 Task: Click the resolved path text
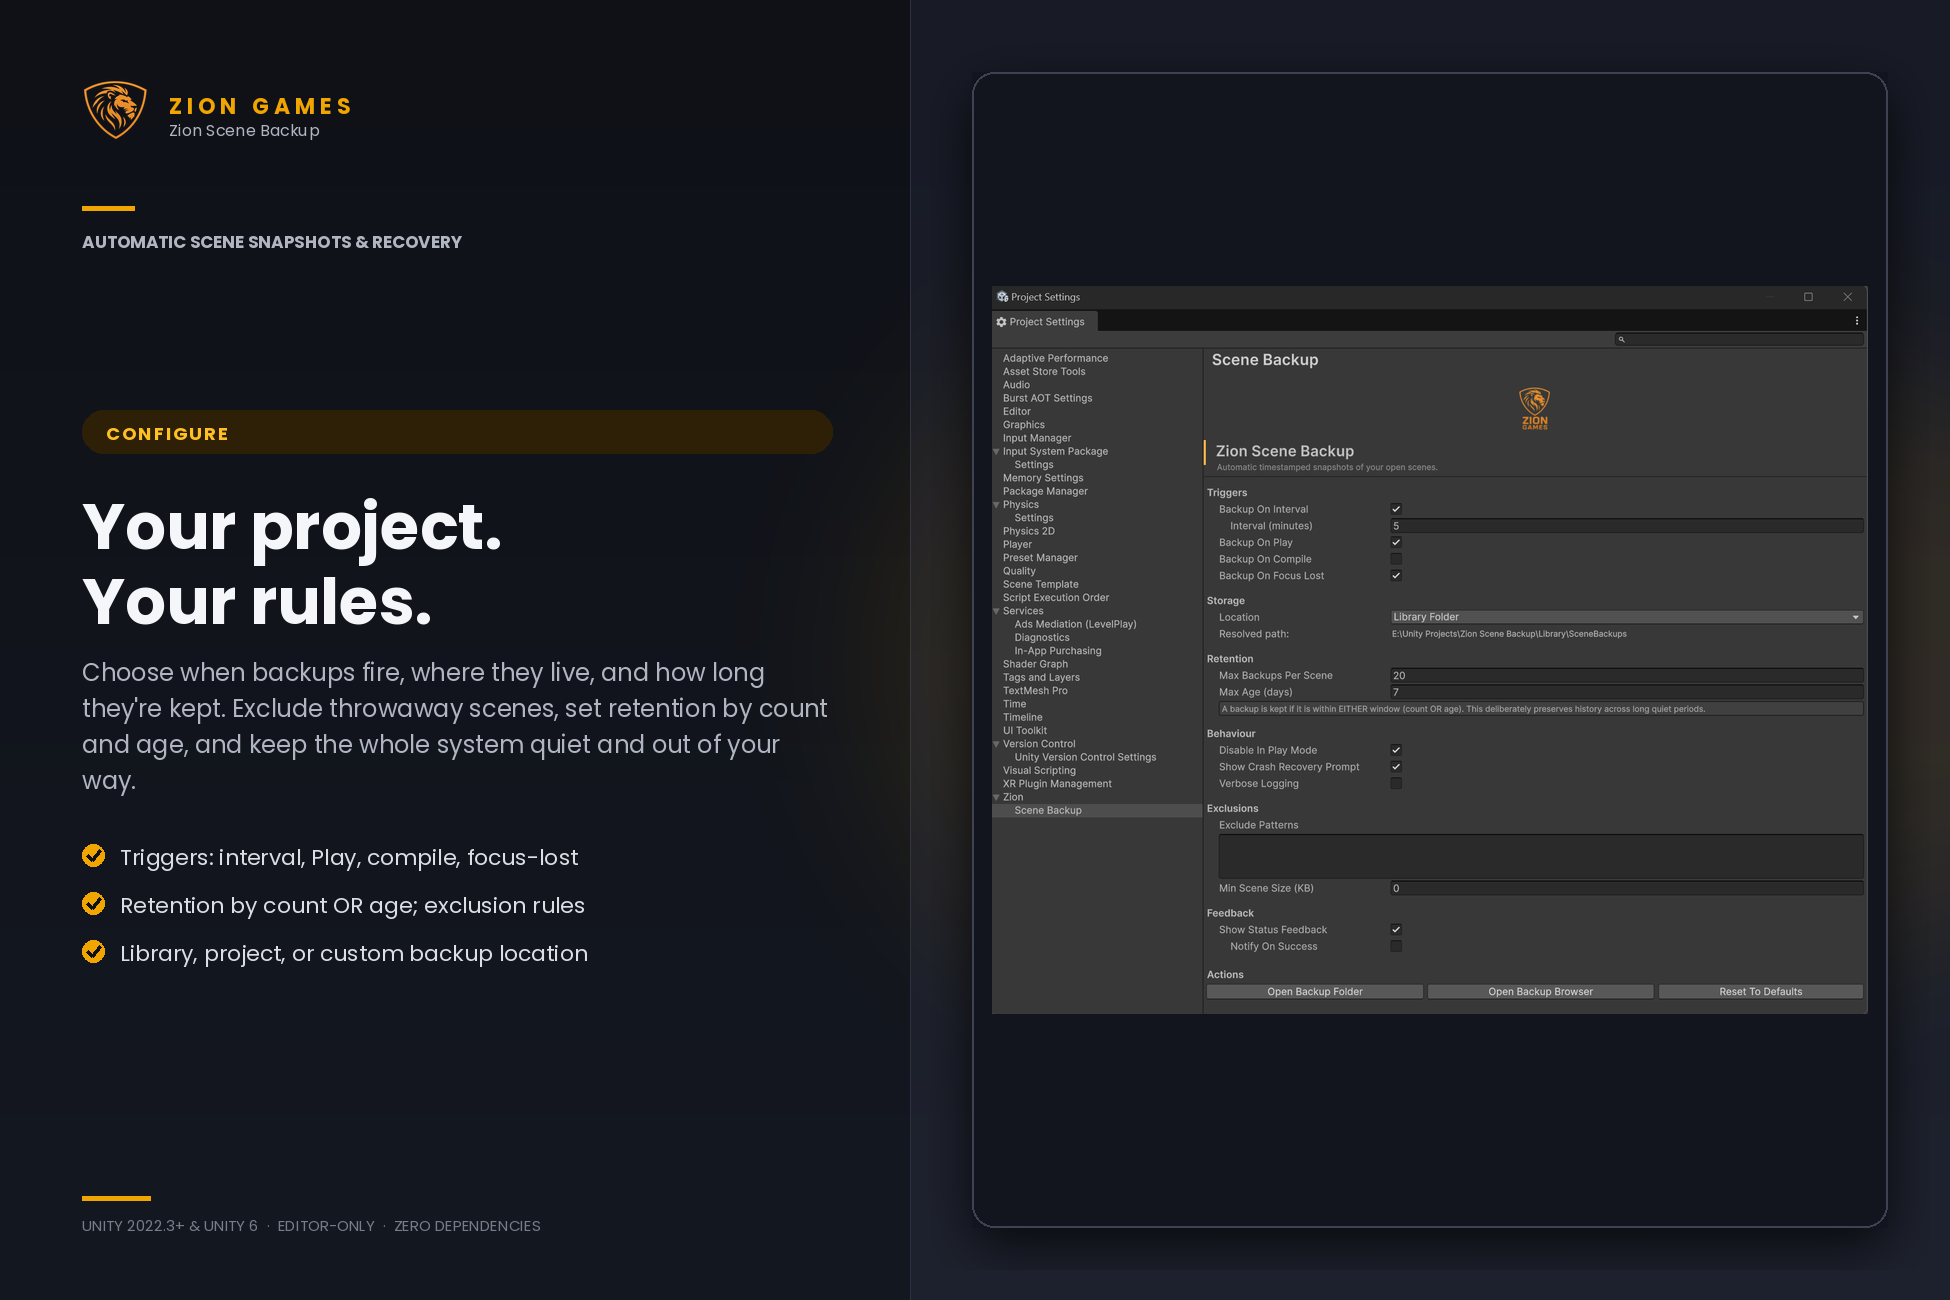coord(1509,634)
